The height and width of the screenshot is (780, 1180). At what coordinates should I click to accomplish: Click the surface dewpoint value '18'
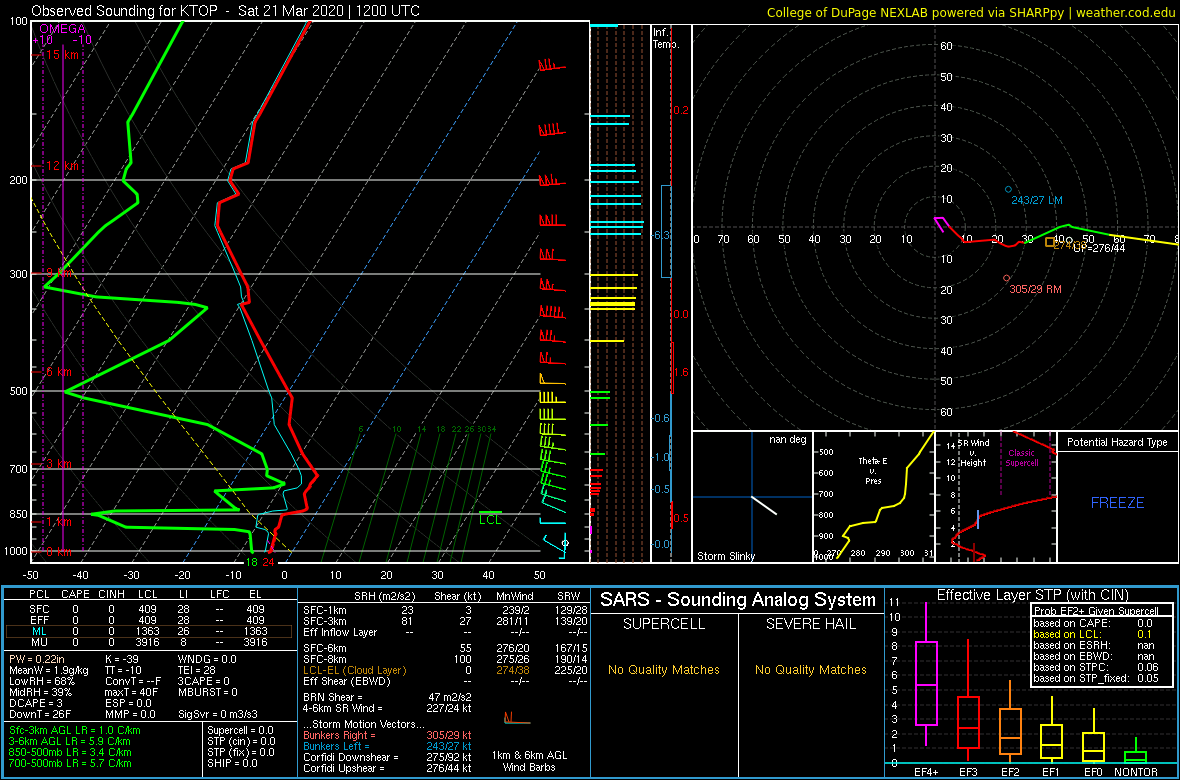(x=253, y=562)
